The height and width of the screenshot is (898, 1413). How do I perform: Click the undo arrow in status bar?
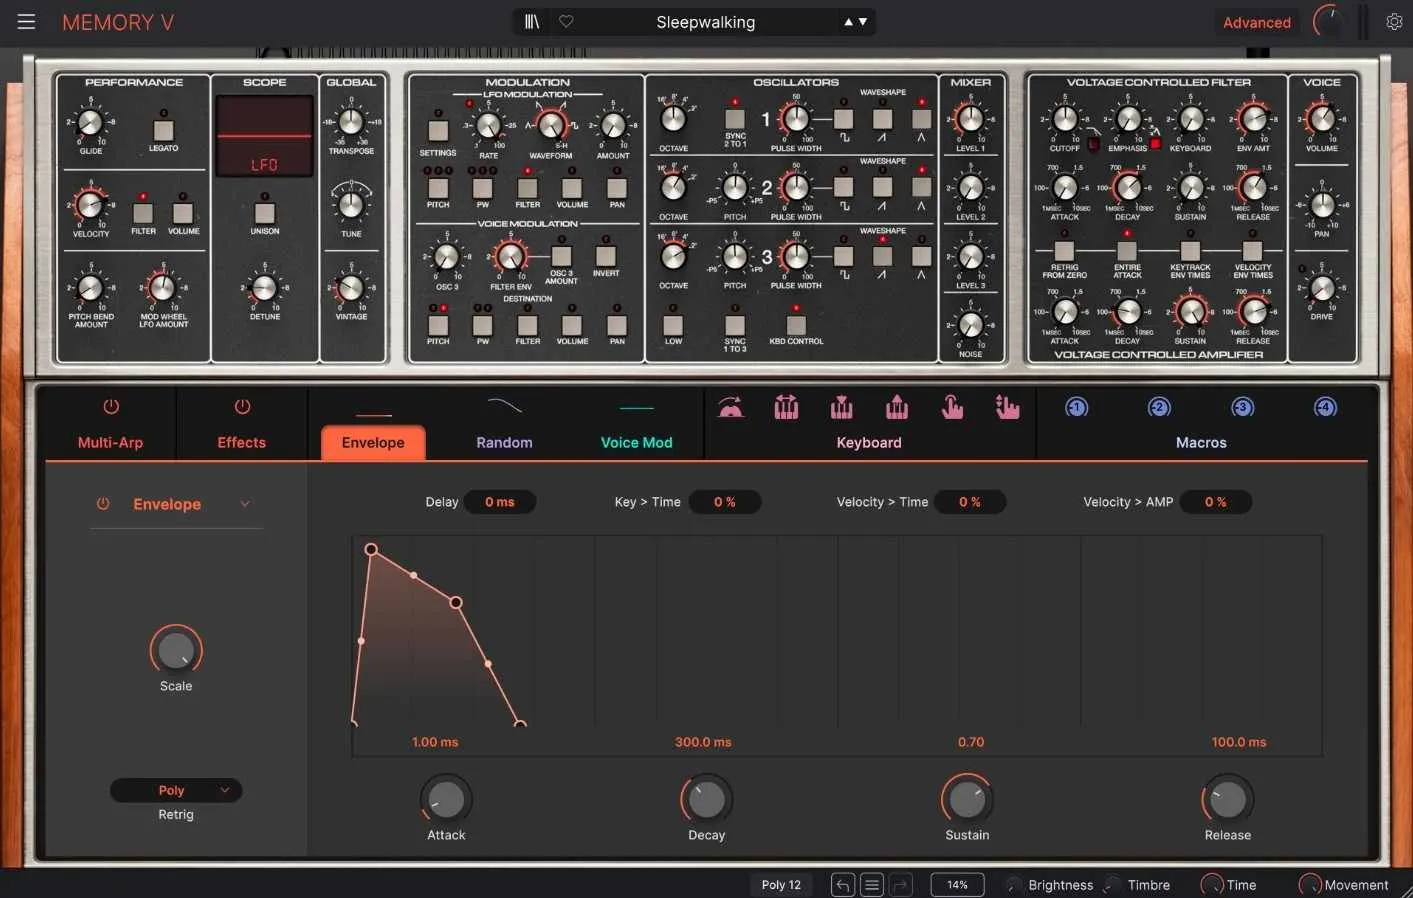(843, 885)
